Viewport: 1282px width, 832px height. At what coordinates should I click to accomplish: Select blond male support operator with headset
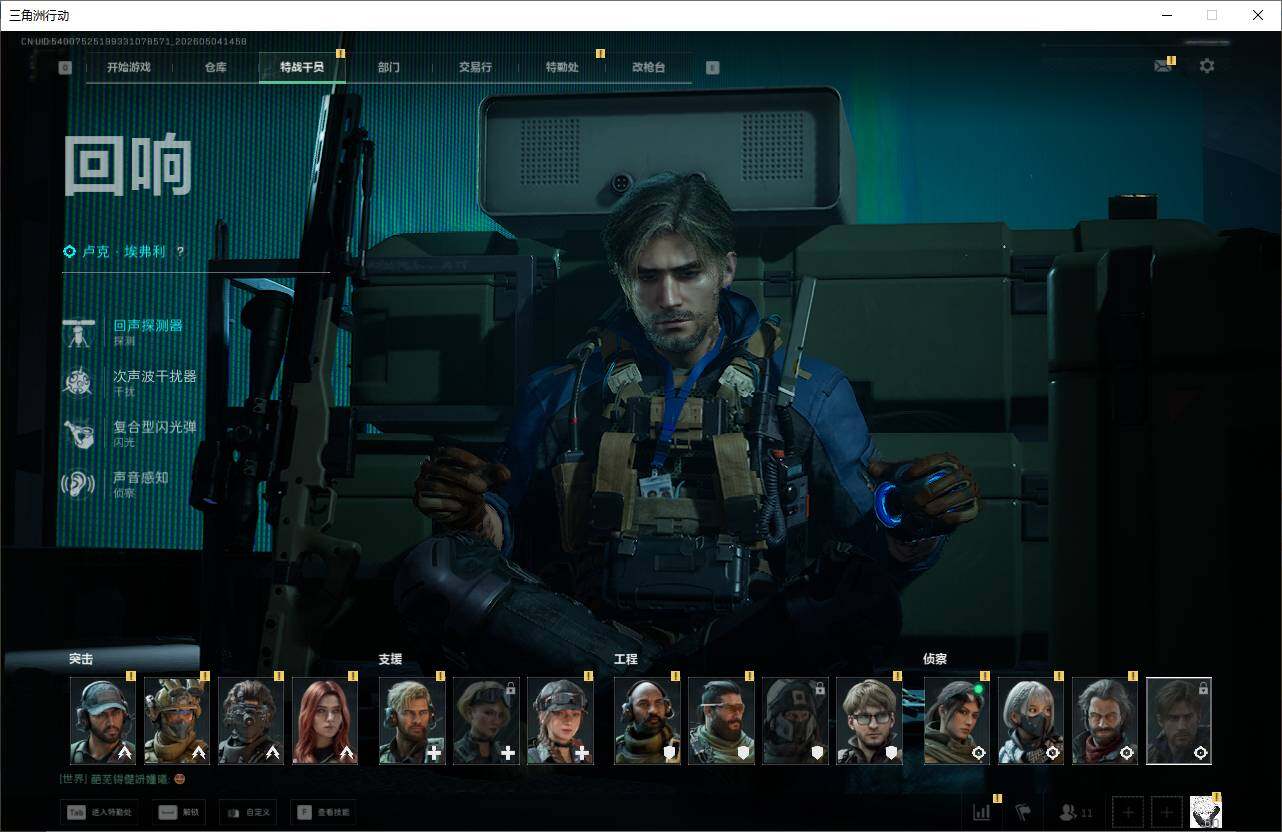[412, 721]
